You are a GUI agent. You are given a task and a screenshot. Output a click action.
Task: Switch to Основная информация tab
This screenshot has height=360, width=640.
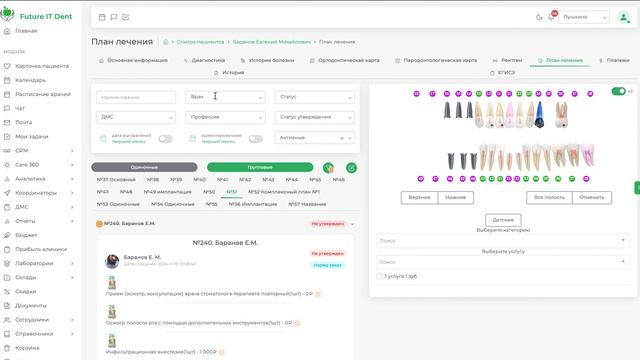pos(133,60)
